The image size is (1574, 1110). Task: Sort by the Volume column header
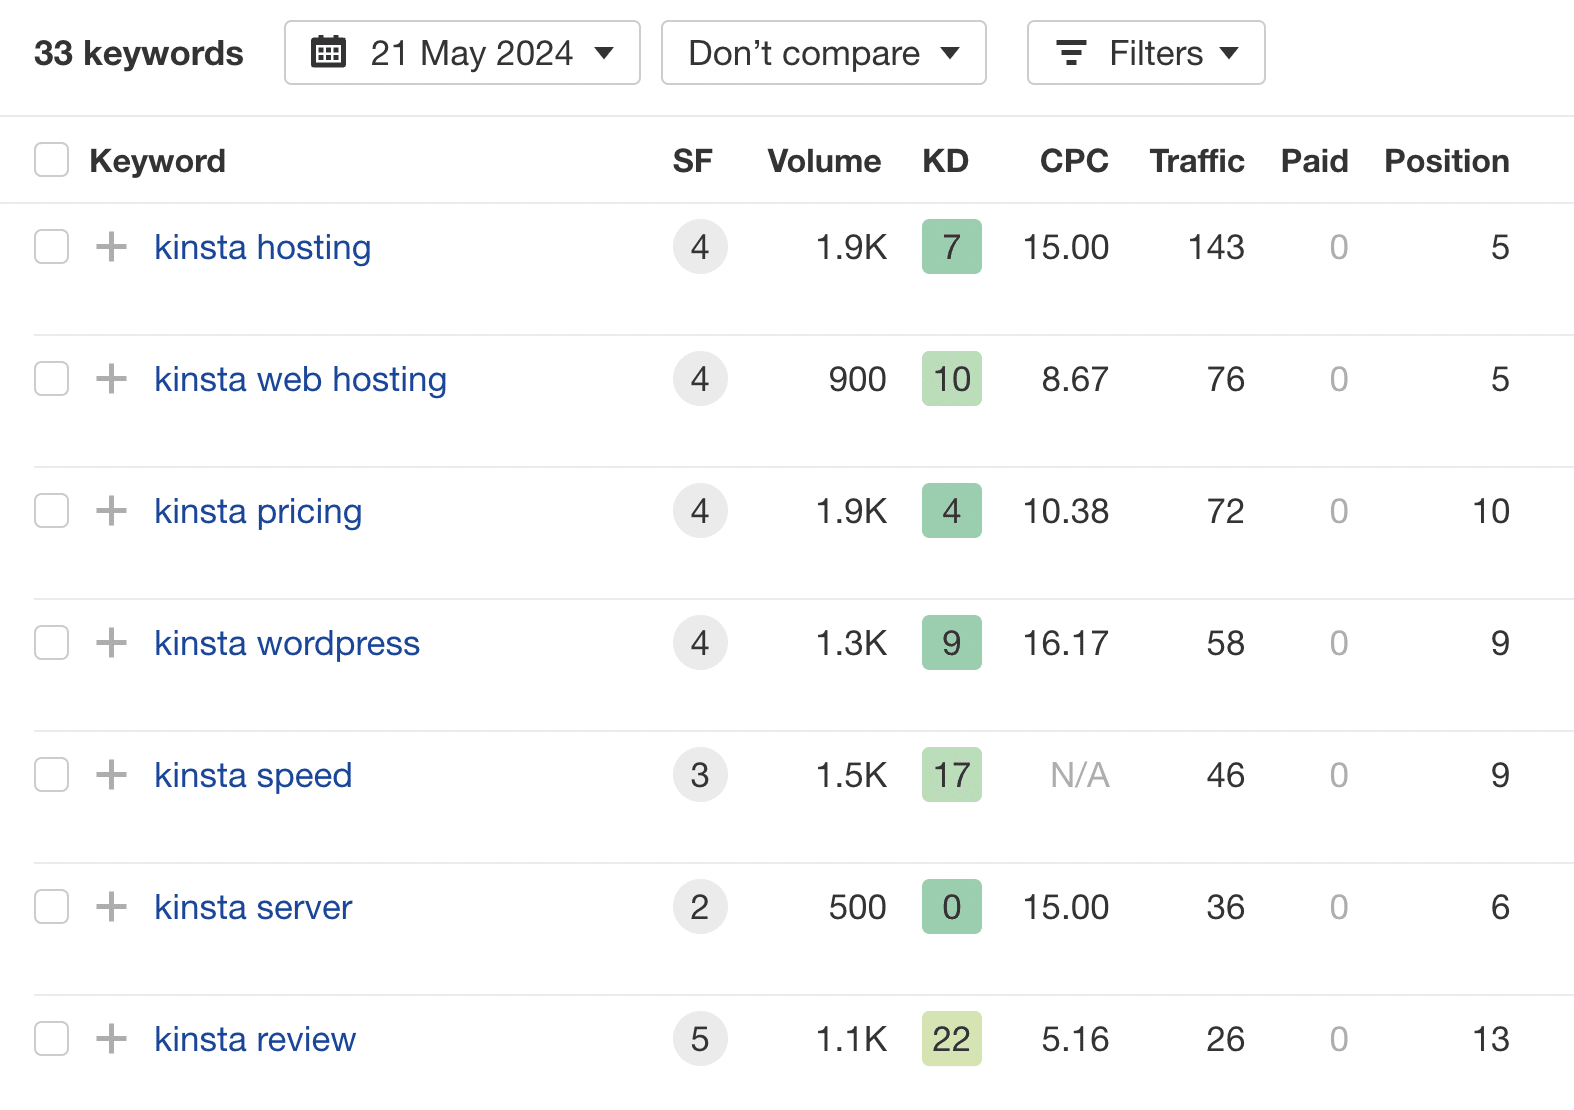[x=823, y=161]
